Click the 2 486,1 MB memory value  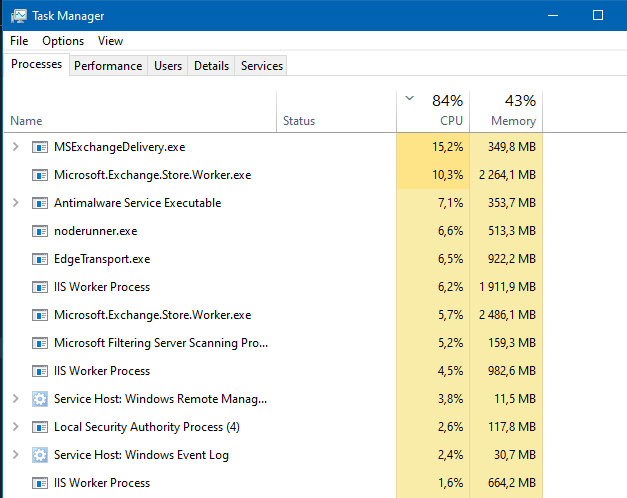(x=507, y=315)
